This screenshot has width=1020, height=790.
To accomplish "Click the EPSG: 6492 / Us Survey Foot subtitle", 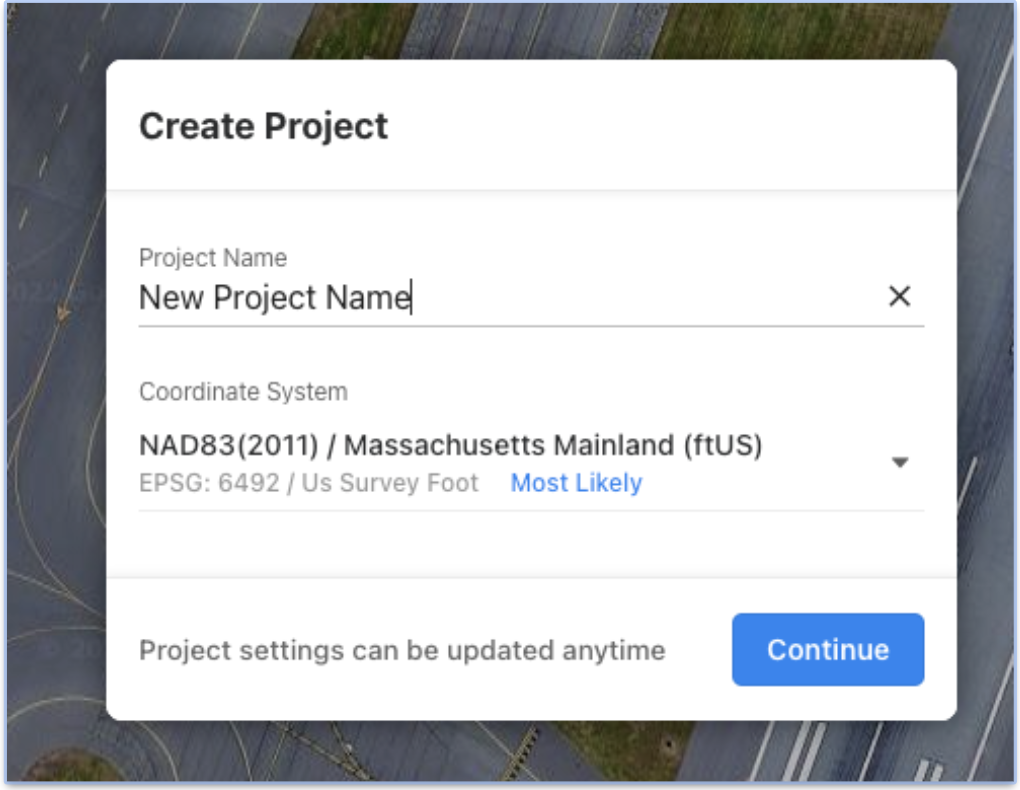I will point(308,483).
